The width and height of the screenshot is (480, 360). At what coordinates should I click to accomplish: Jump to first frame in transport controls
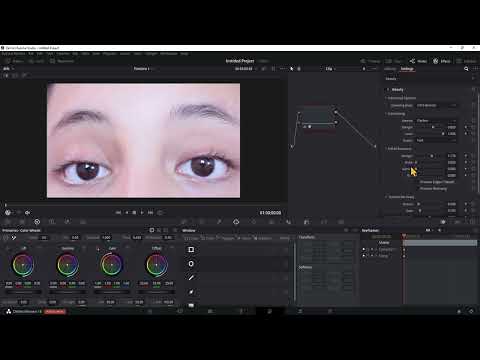pyautogui.click(x=118, y=212)
